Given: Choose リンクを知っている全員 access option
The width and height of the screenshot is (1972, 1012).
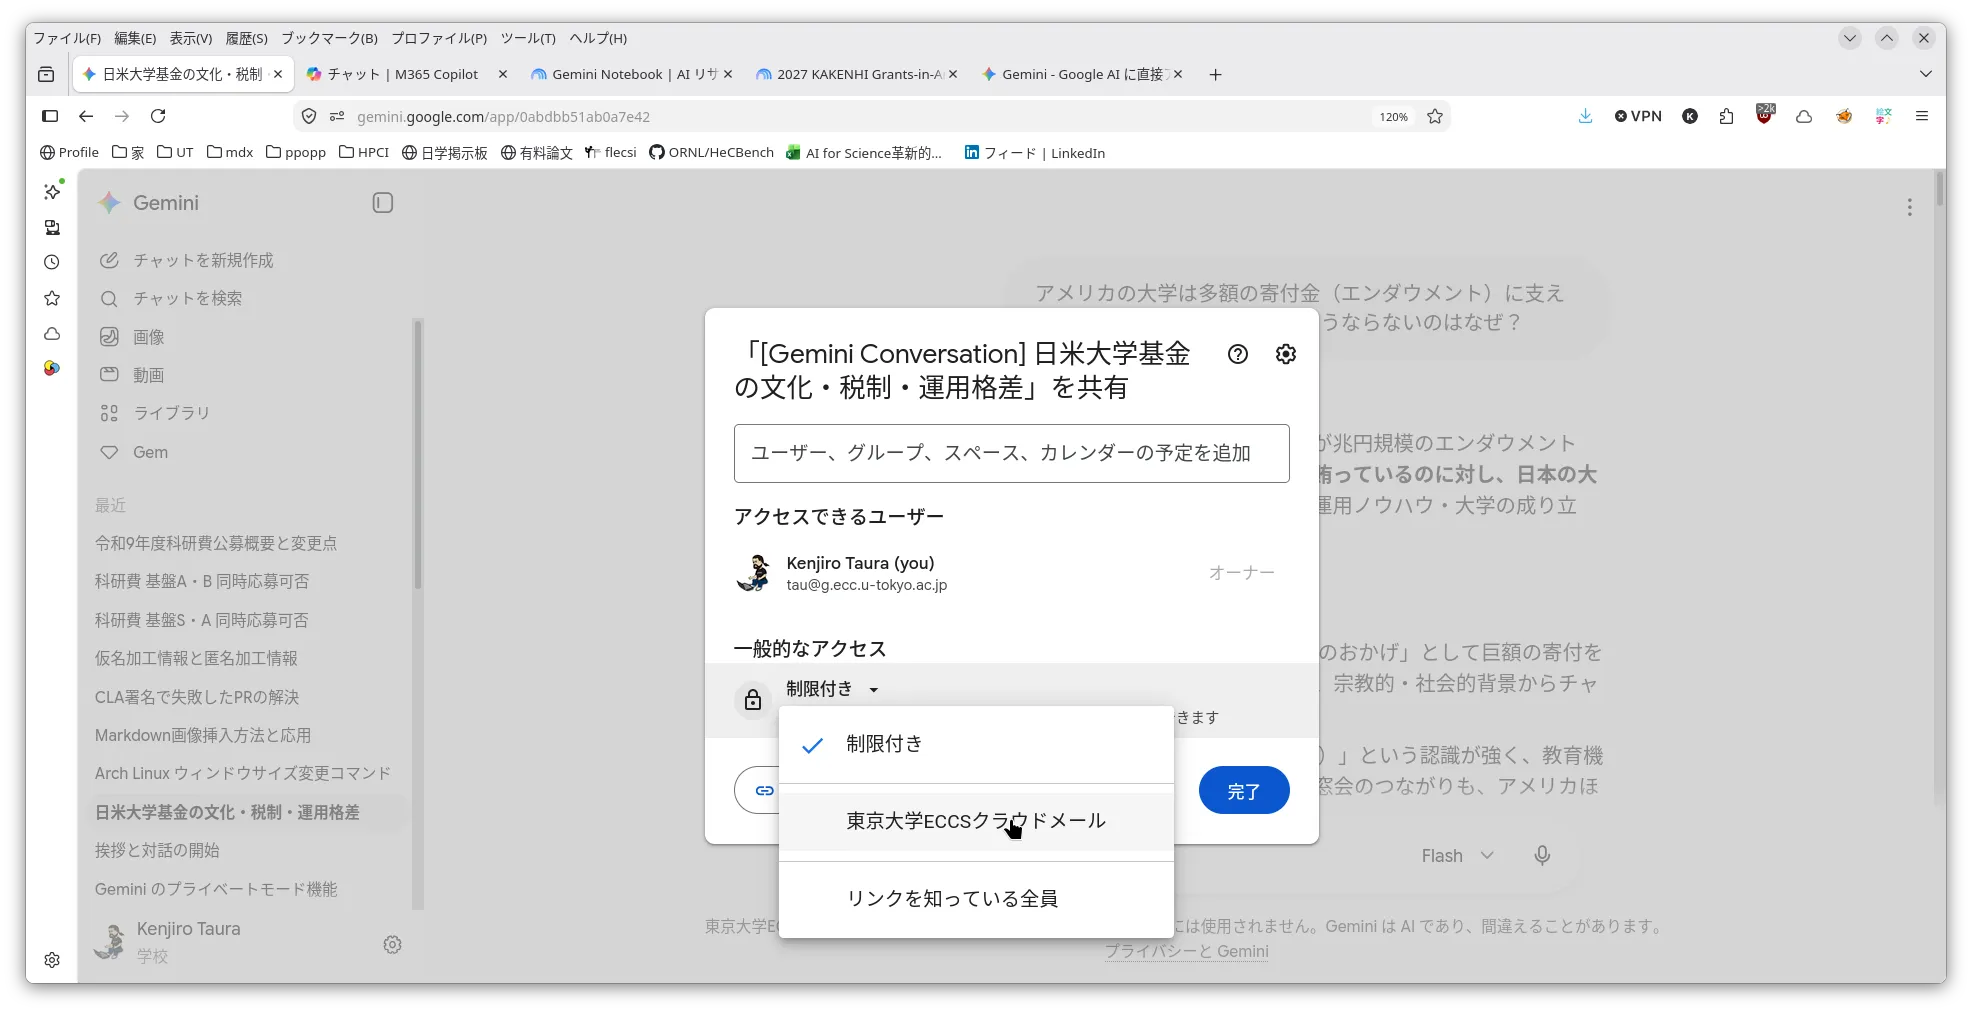Looking at the screenshot, I should tap(976, 898).
